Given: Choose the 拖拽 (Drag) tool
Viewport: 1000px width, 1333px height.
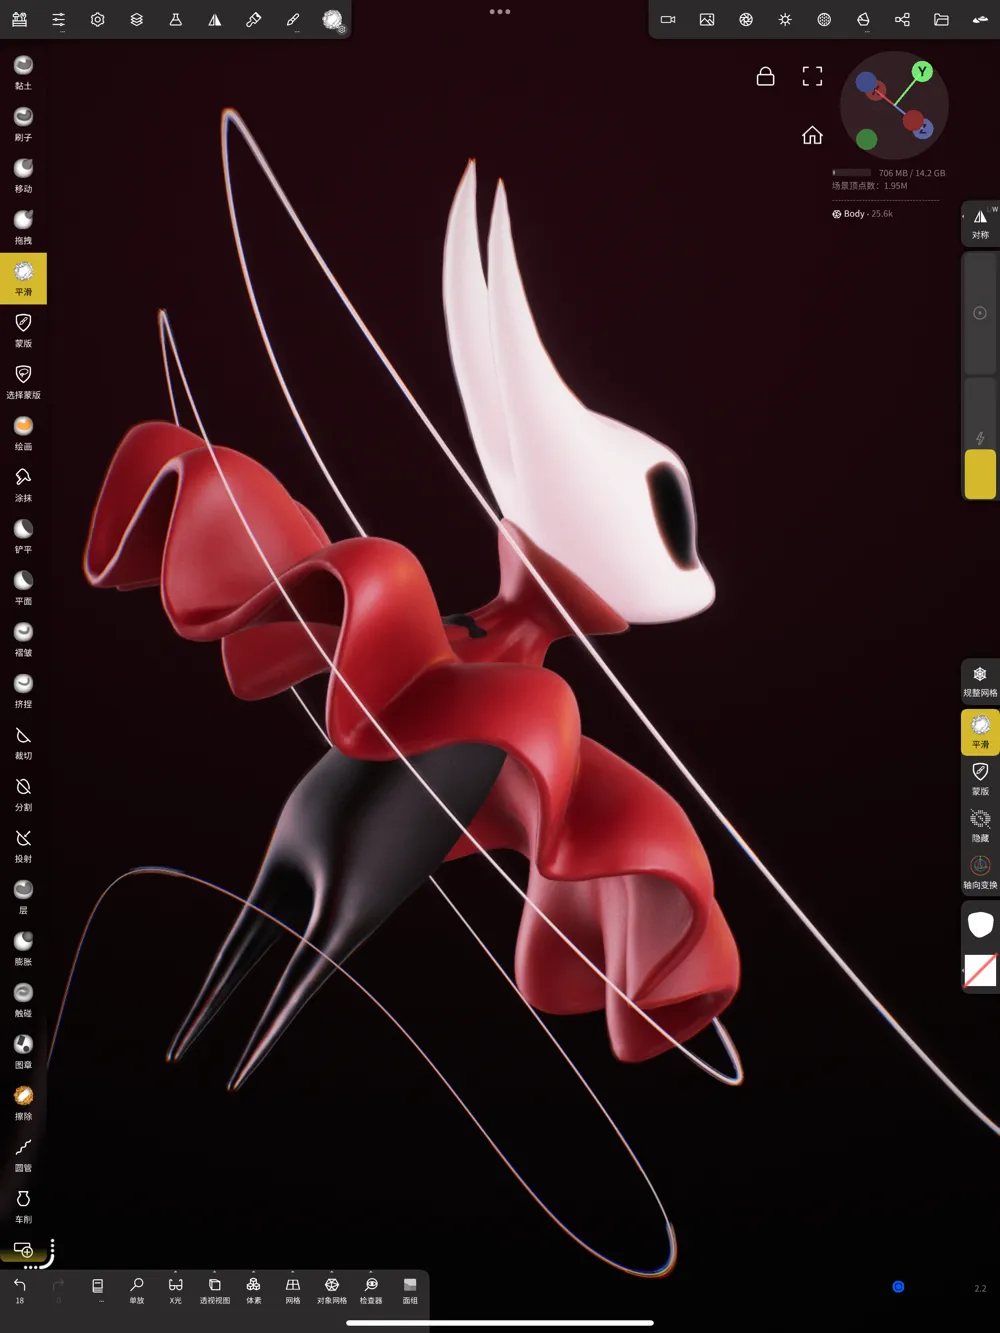Looking at the screenshot, I should coord(23,227).
